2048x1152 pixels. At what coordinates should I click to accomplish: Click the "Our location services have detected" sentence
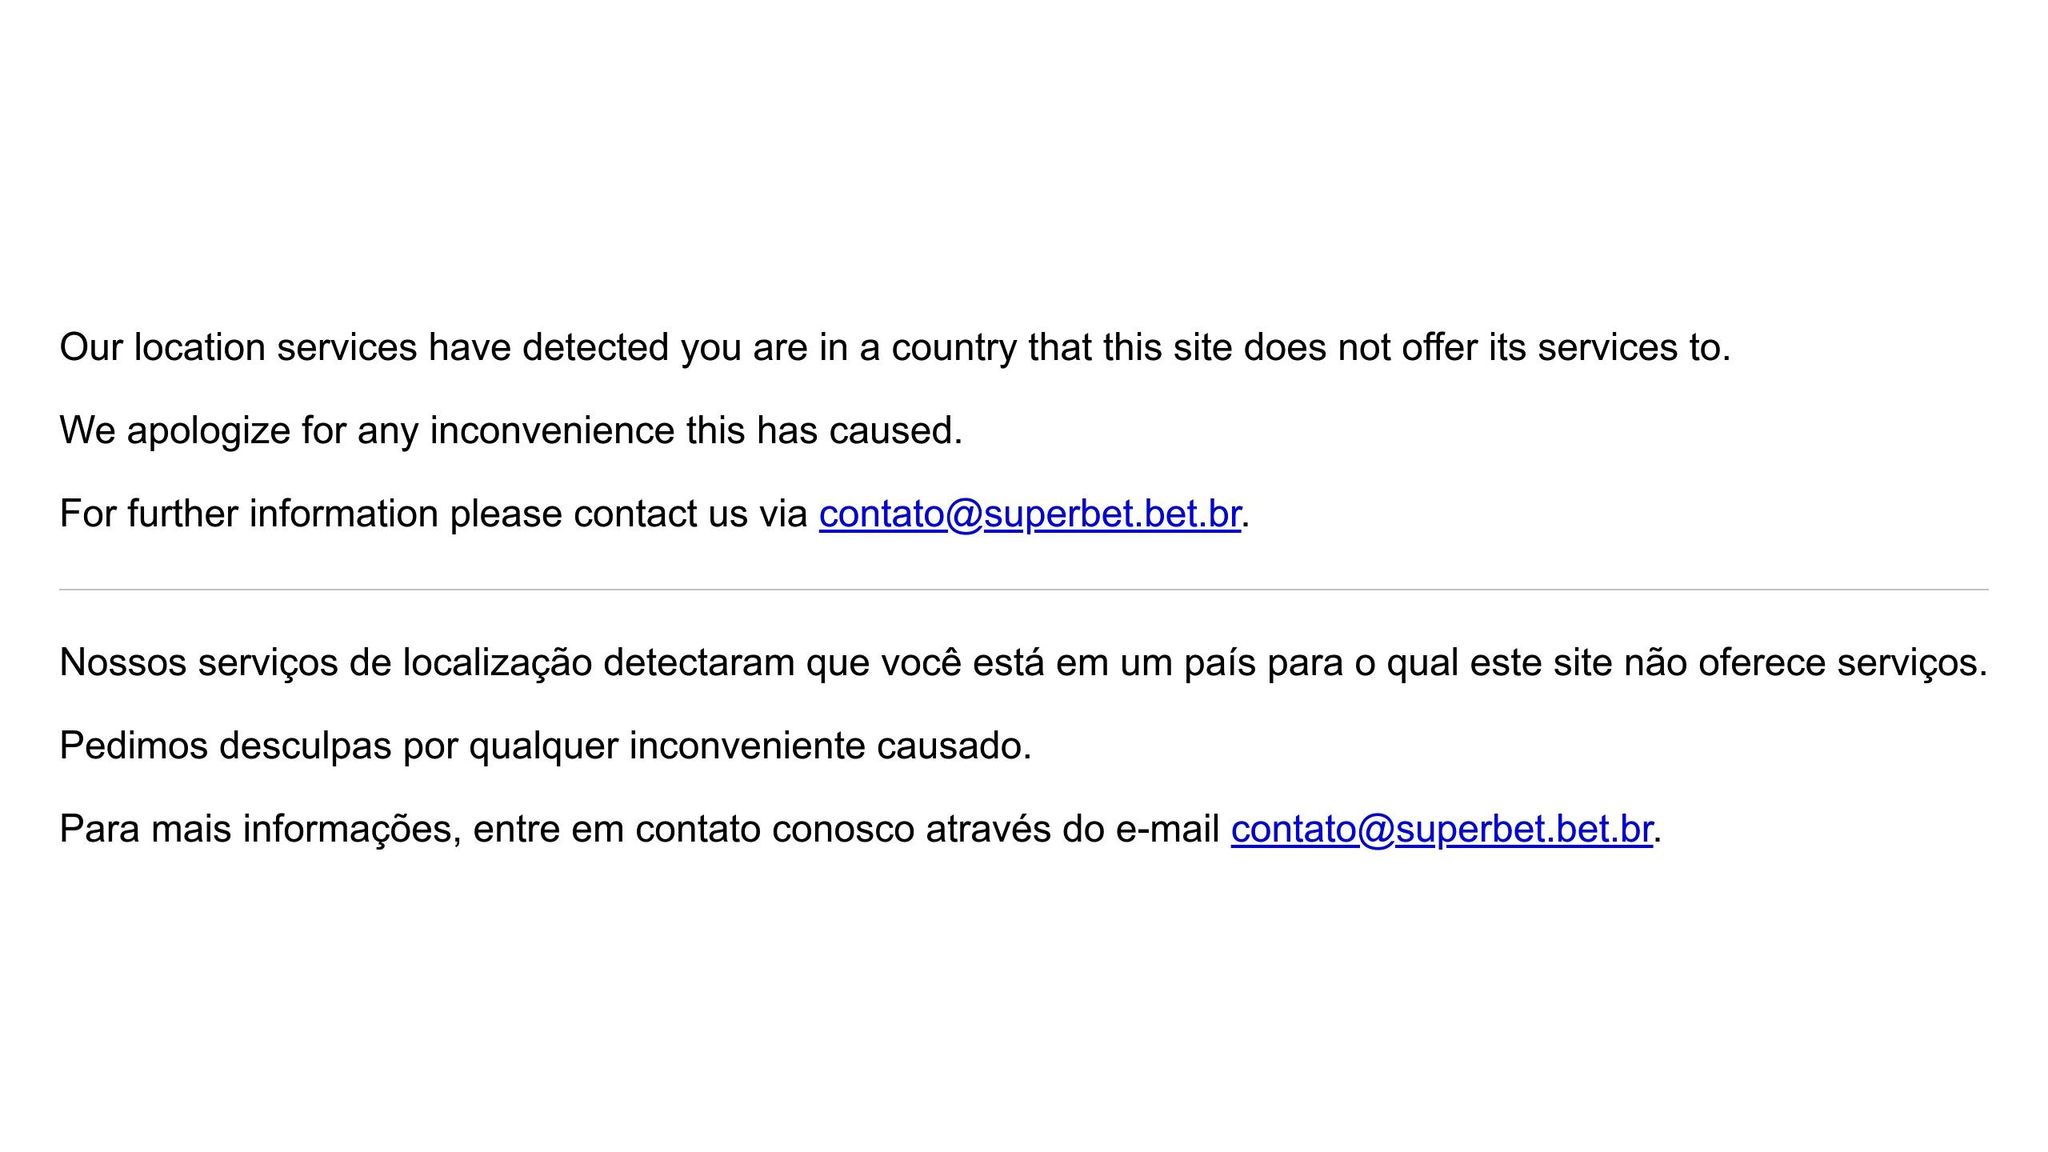895,348
